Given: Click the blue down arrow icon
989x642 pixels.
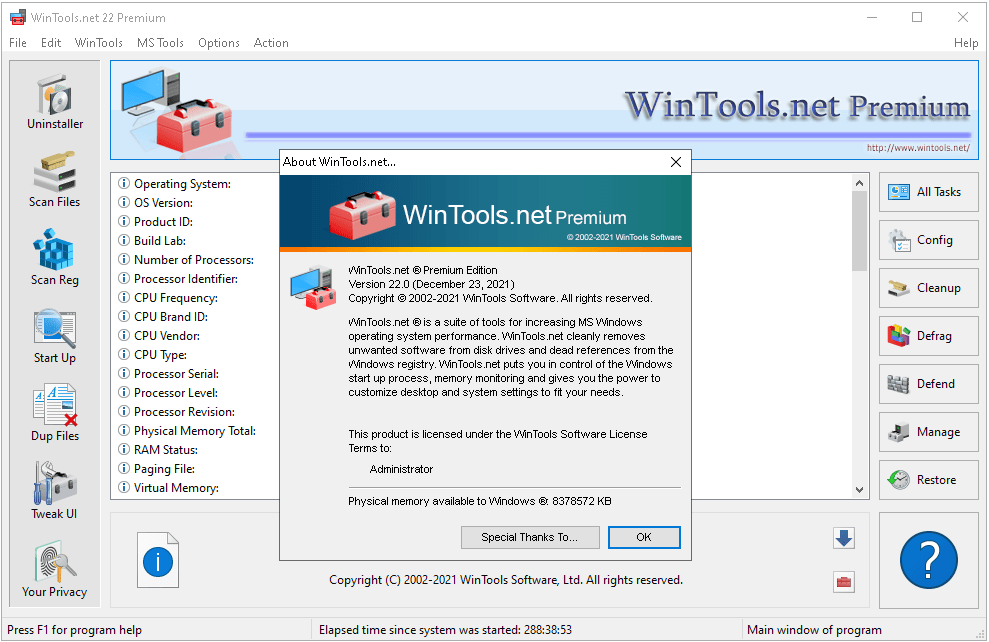Looking at the screenshot, I should [x=844, y=538].
